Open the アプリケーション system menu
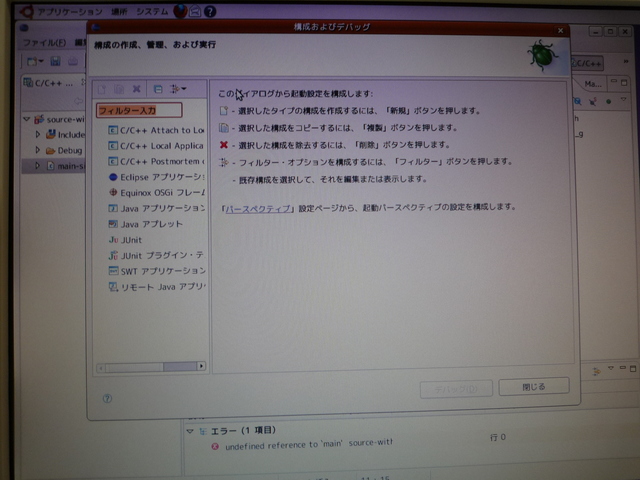The height and width of the screenshot is (480, 640). point(70,12)
